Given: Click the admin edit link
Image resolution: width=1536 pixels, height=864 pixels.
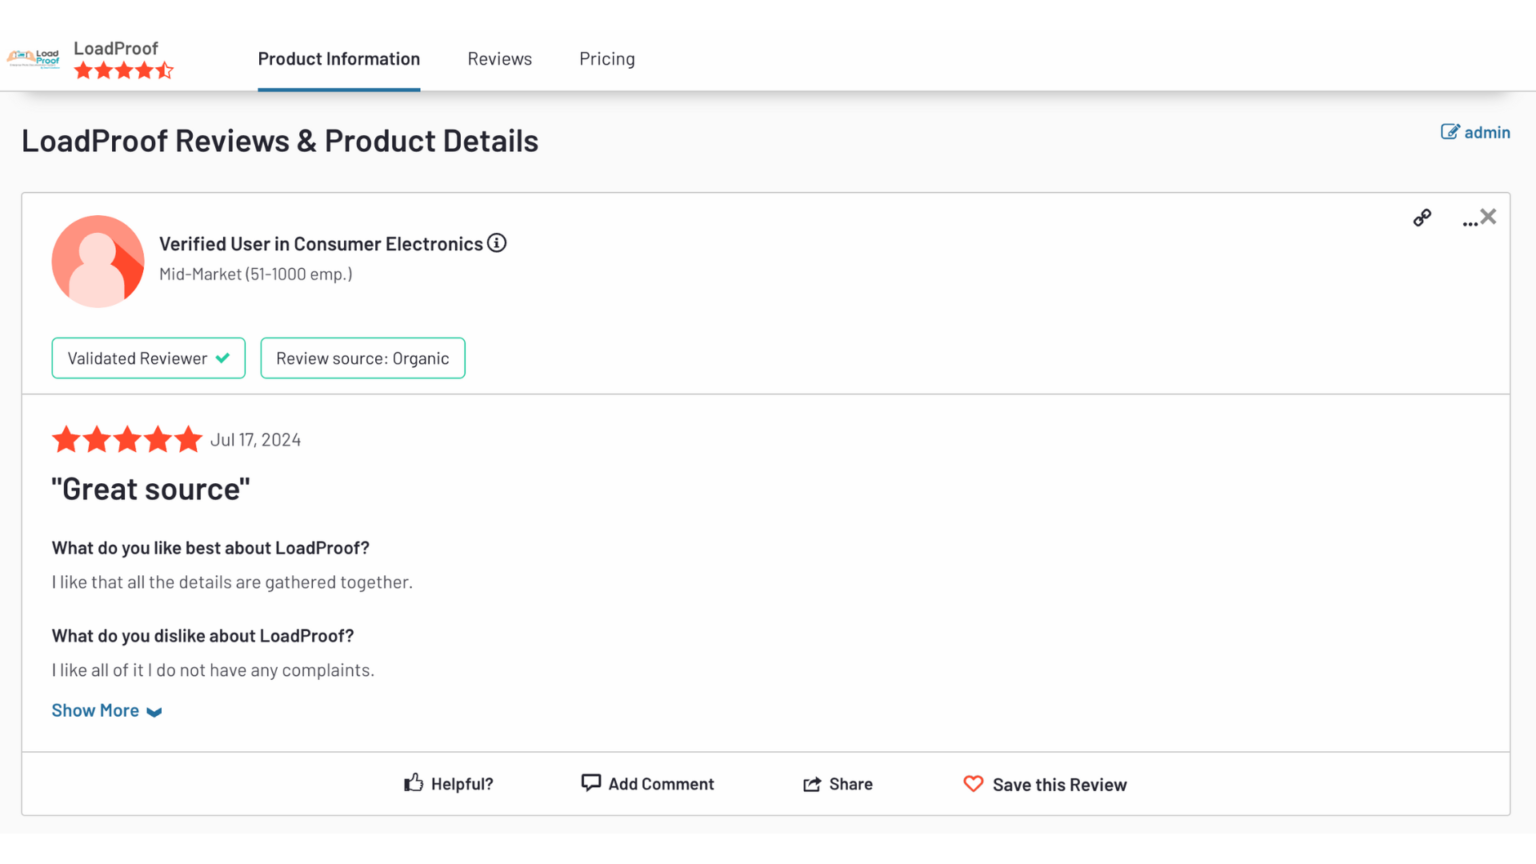Looking at the screenshot, I should pyautogui.click(x=1475, y=132).
